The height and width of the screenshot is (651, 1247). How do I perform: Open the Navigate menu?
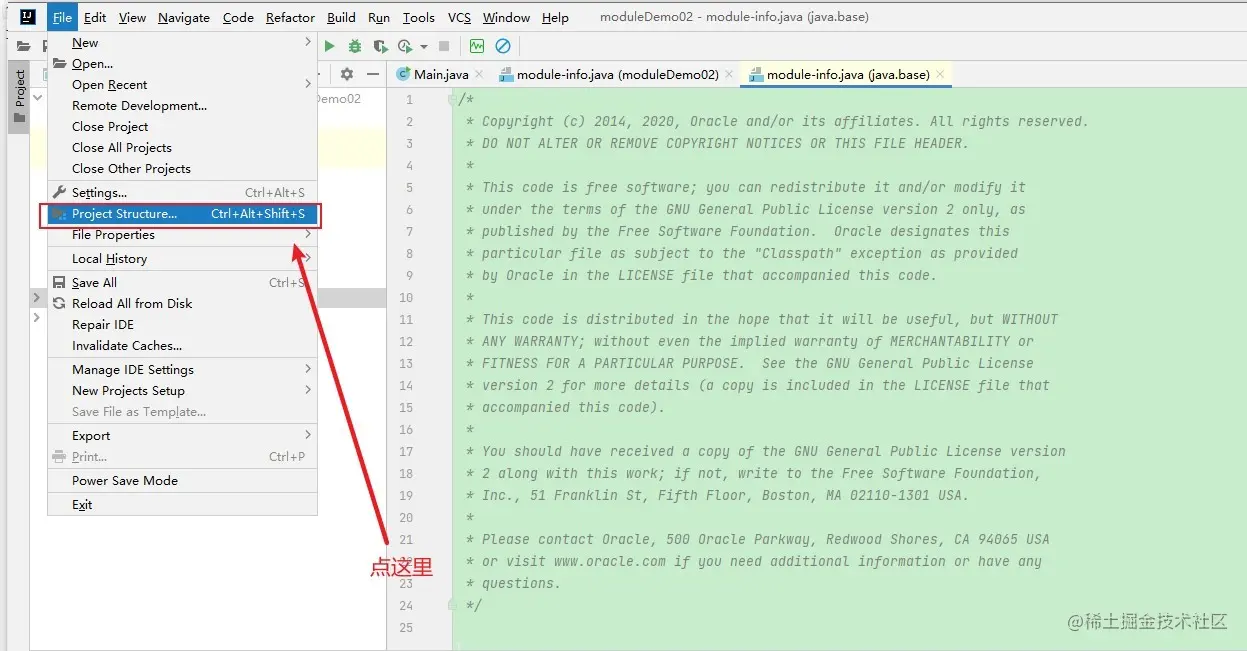pyautogui.click(x=184, y=17)
